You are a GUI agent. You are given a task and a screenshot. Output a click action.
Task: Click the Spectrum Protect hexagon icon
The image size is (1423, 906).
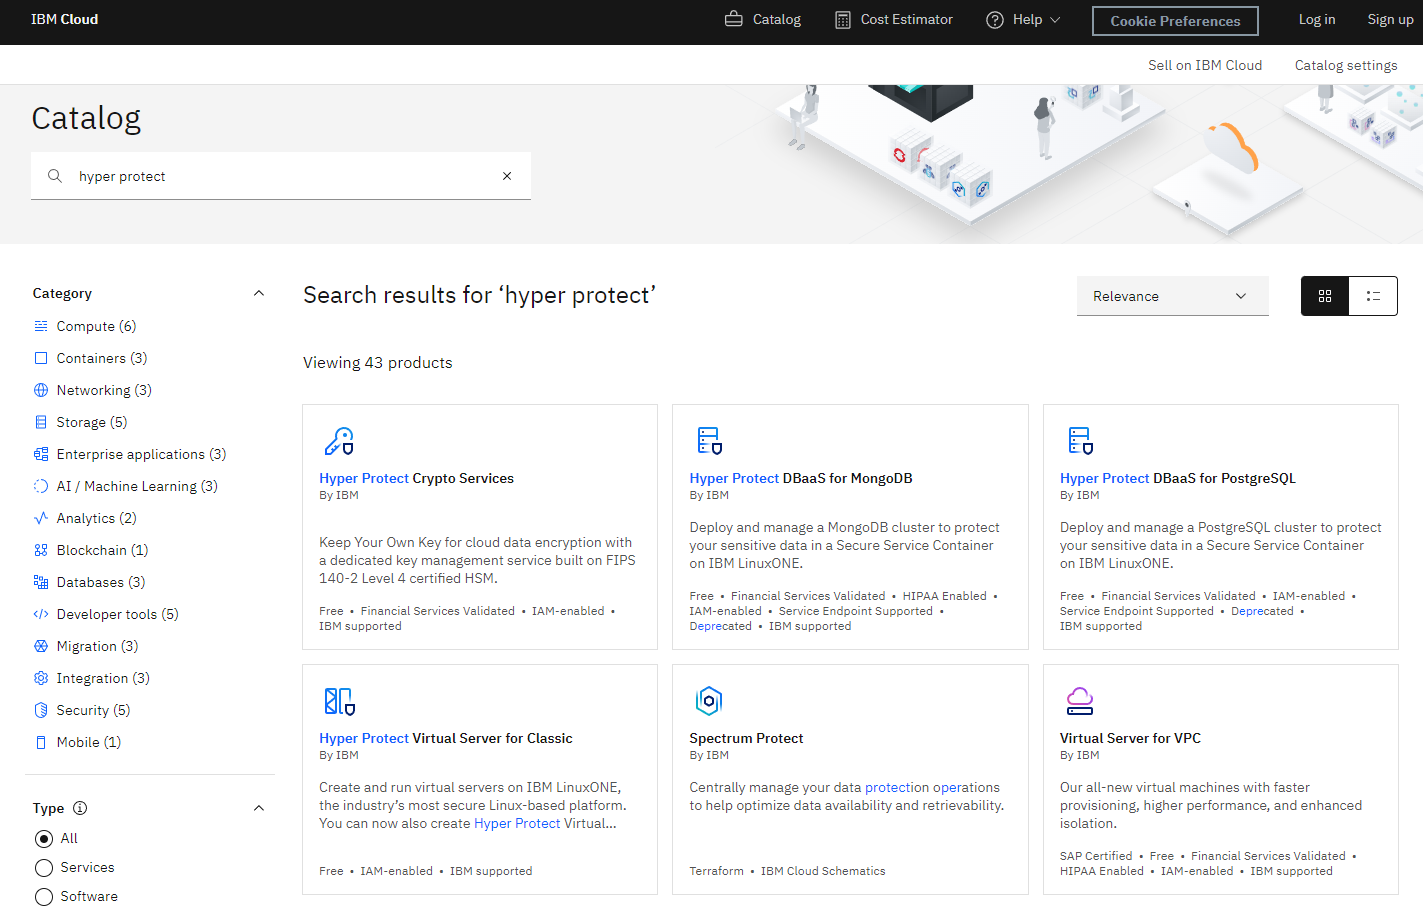pyautogui.click(x=709, y=701)
